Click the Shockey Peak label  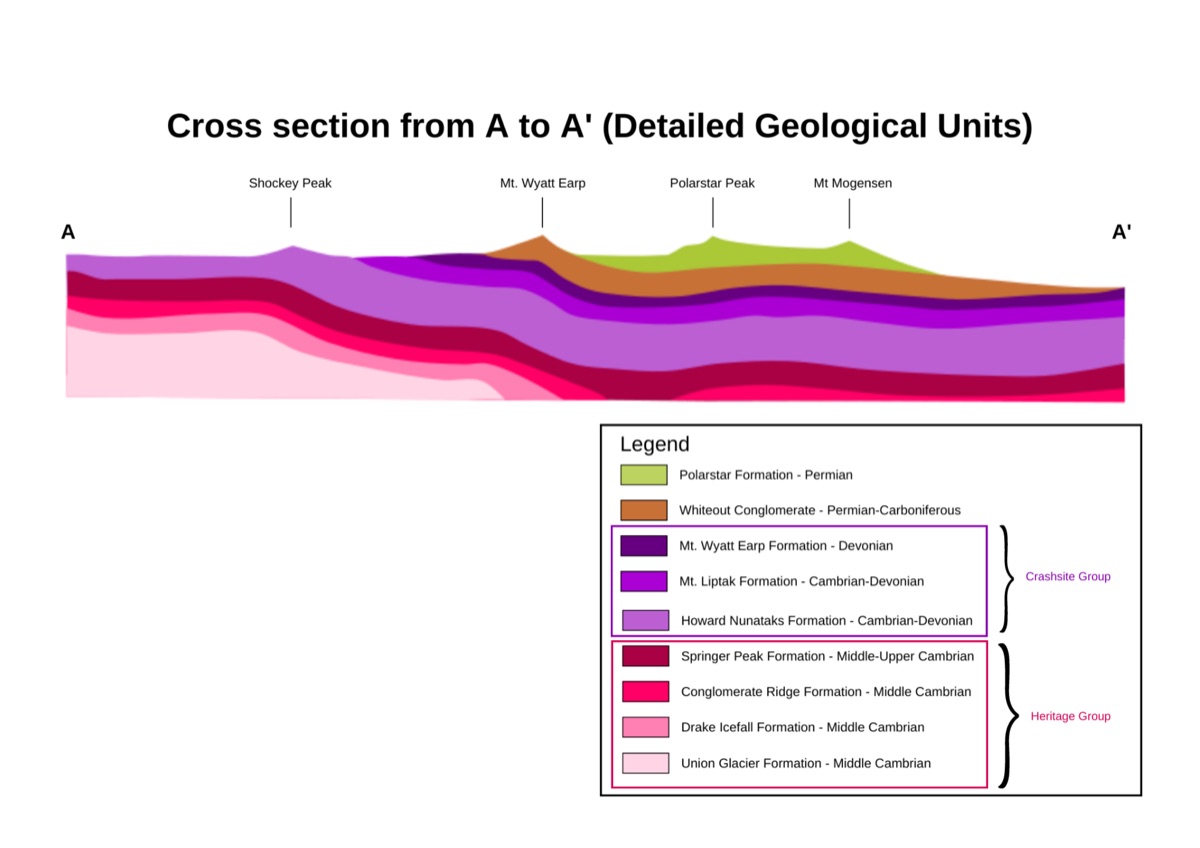coord(290,183)
